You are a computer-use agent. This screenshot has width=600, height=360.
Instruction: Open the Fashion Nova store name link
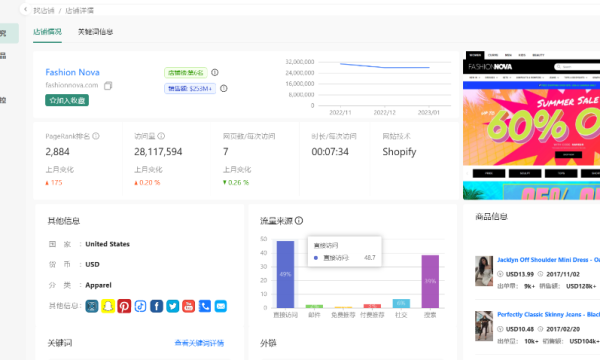click(72, 72)
